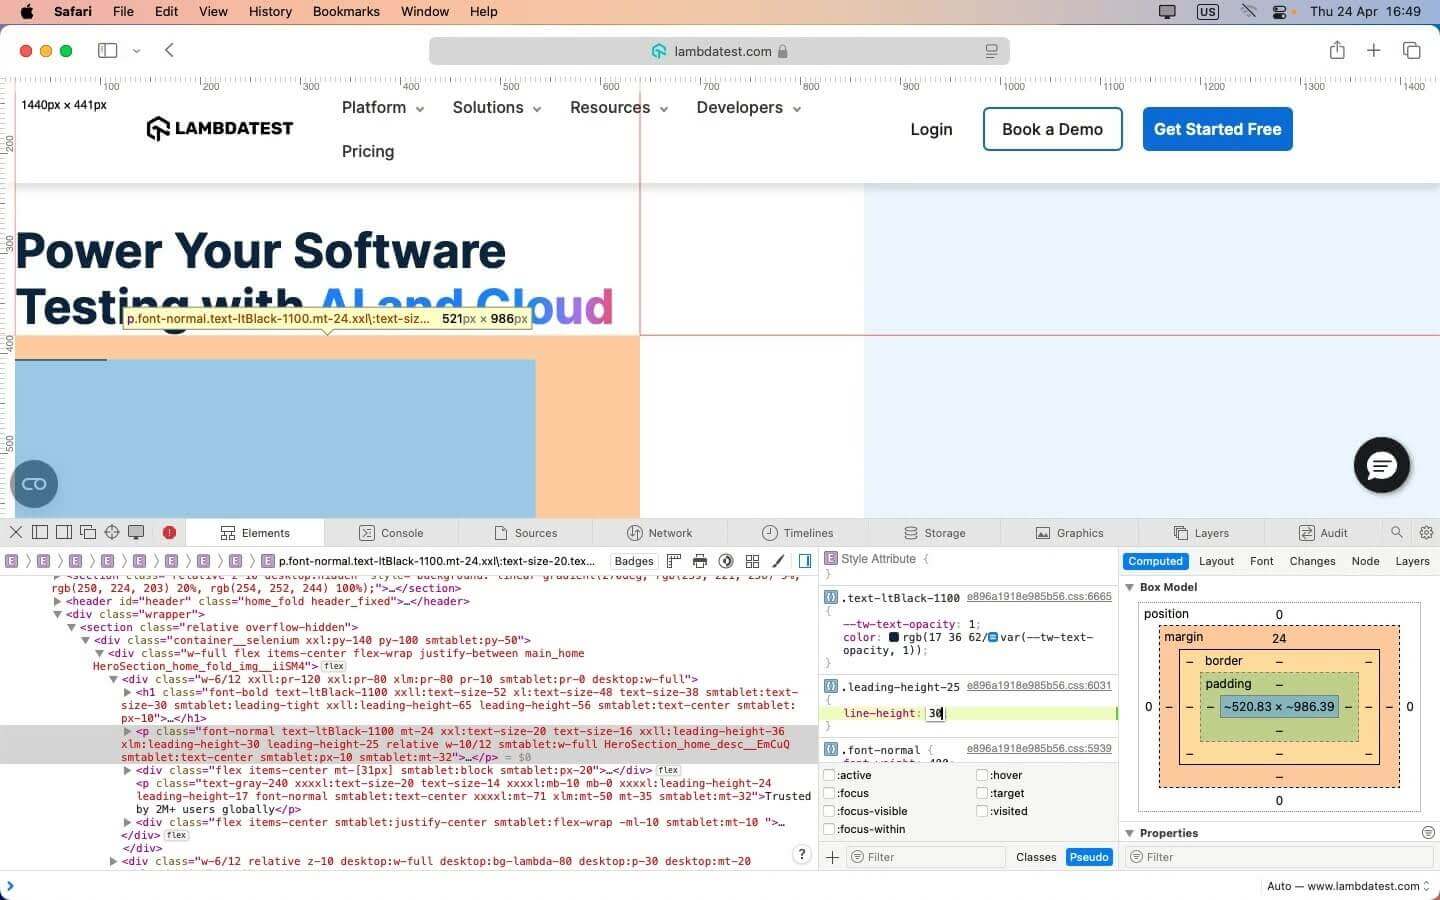Open the Bookmarks menu in the menu bar
The width and height of the screenshot is (1440, 900).
(x=346, y=12)
